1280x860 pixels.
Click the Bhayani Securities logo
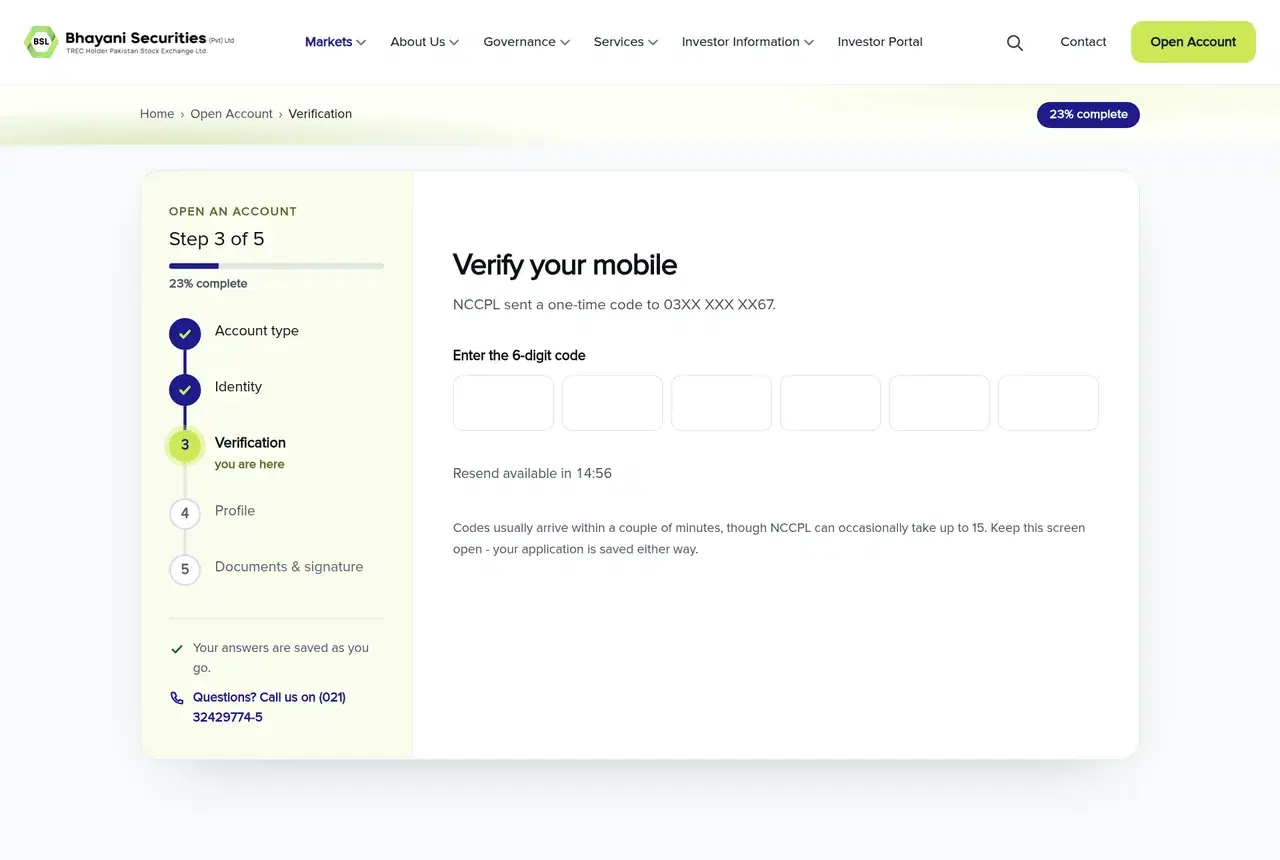coord(129,42)
